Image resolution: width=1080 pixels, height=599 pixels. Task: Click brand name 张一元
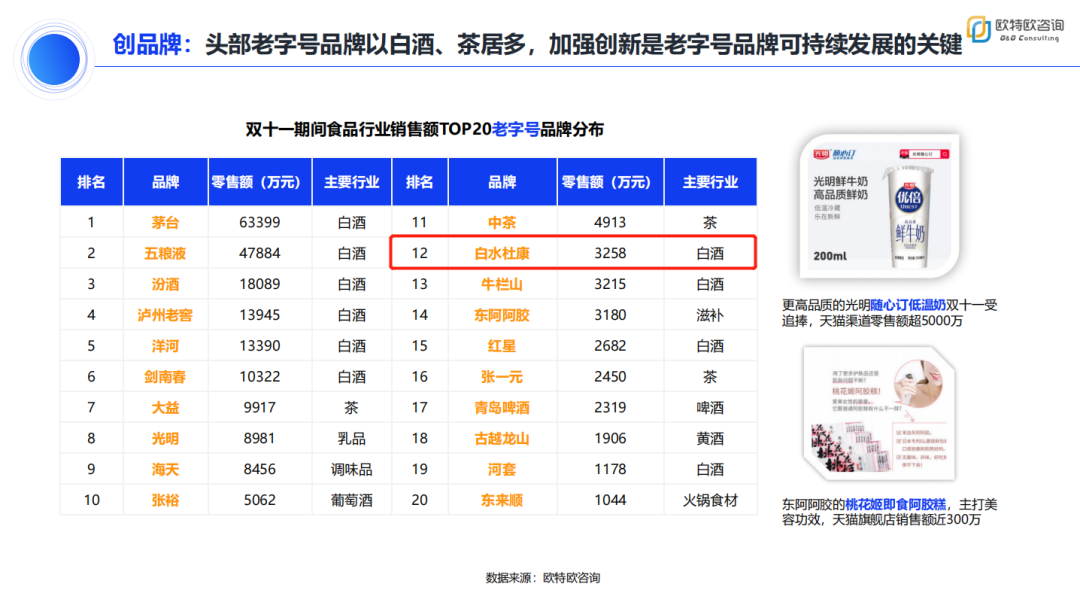point(502,377)
